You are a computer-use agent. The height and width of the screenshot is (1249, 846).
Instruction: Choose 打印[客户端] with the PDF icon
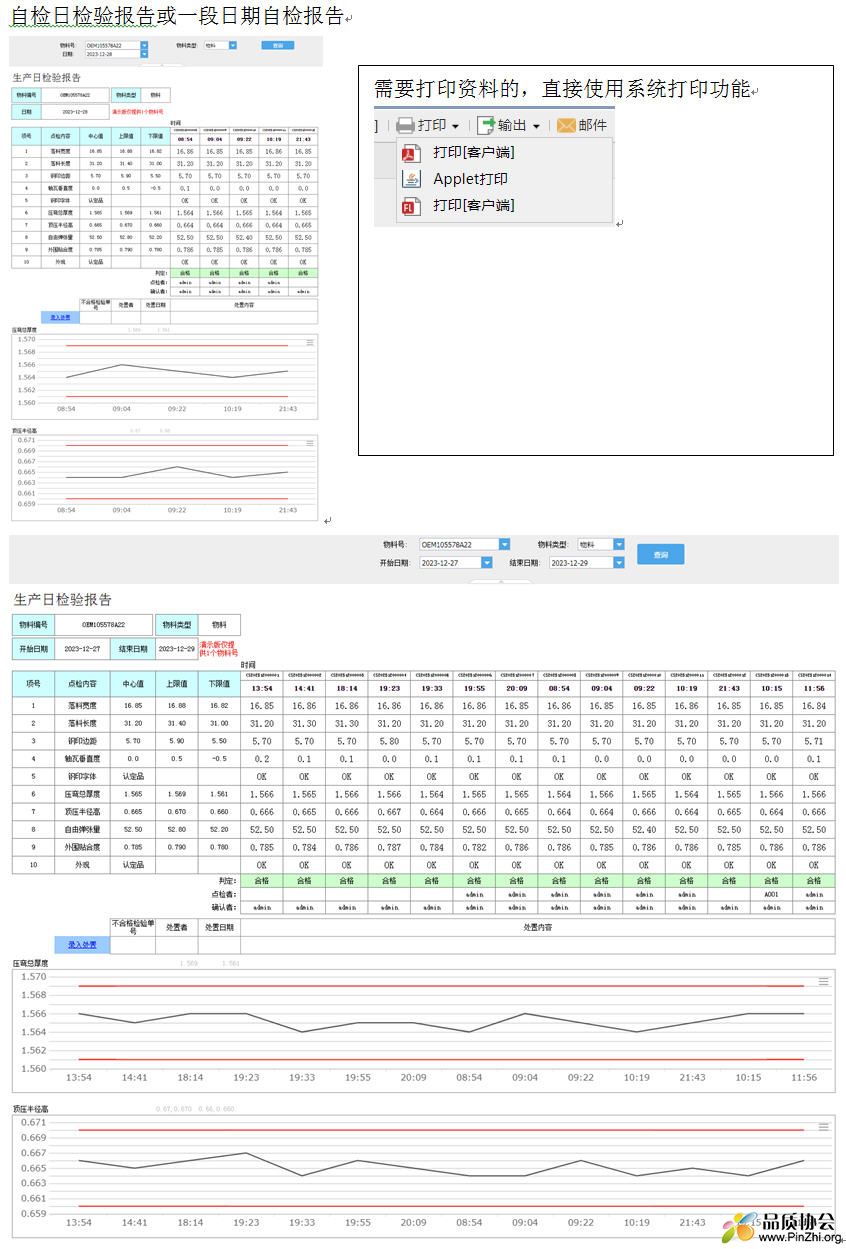click(x=460, y=152)
